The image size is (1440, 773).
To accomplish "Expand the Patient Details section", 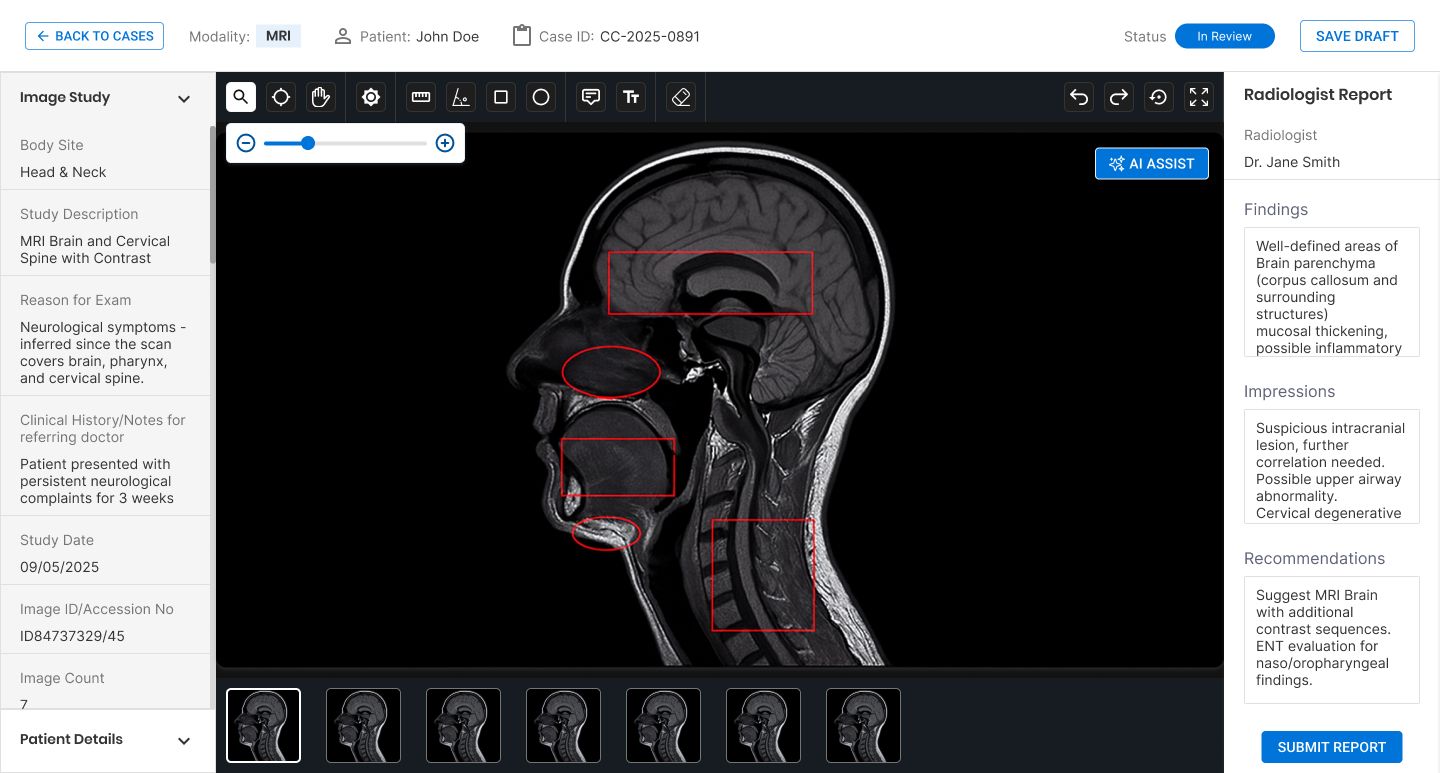I will tap(184, 740).
